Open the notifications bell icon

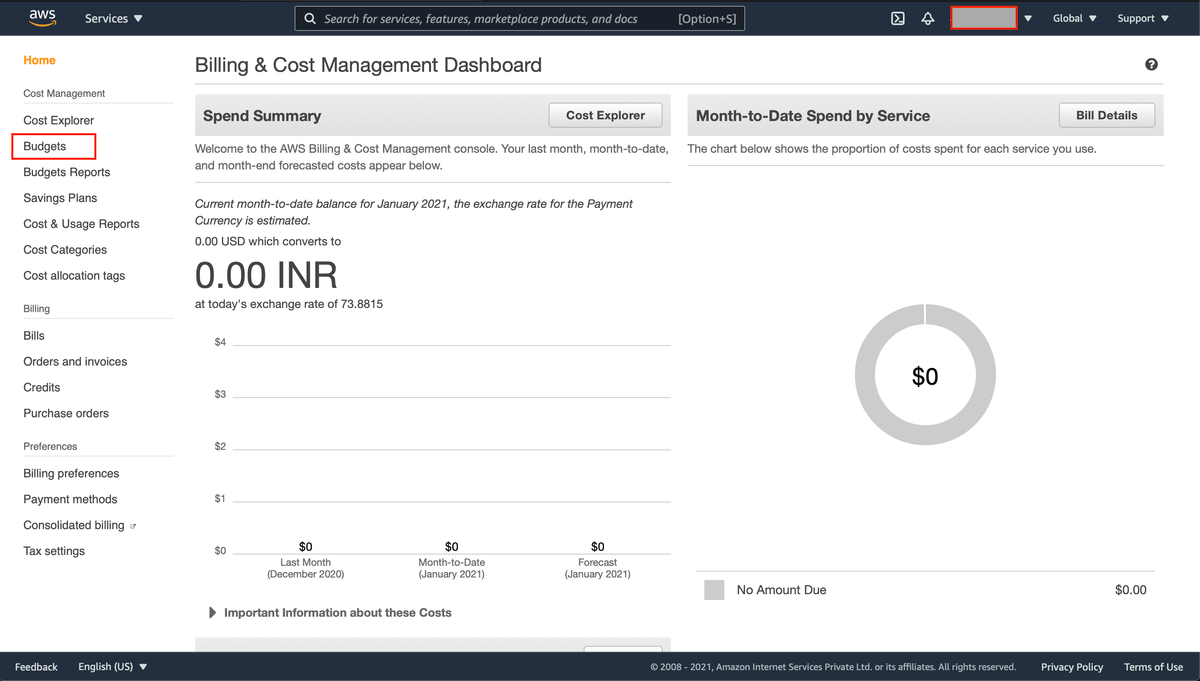click(928, 18)
